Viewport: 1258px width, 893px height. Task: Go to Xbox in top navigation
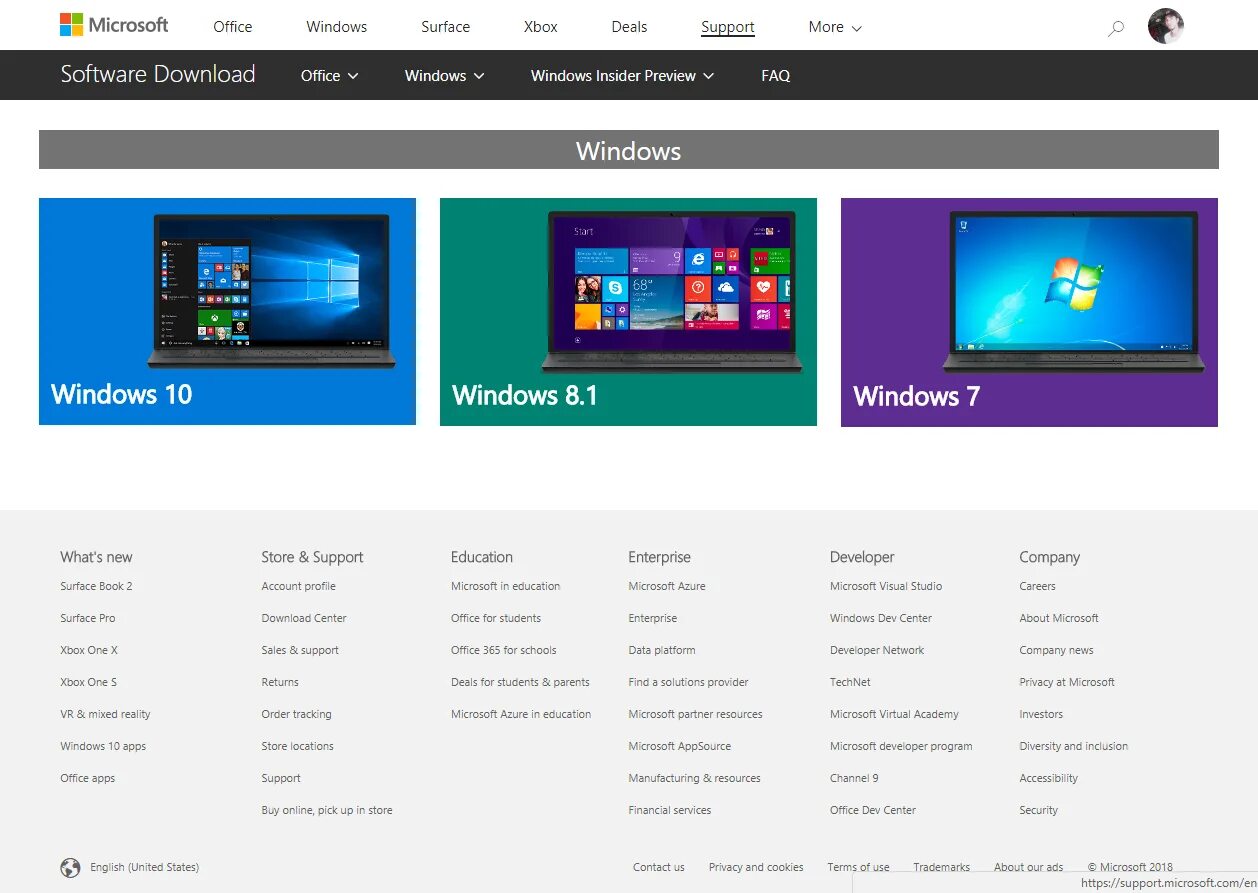coord(541,27)
